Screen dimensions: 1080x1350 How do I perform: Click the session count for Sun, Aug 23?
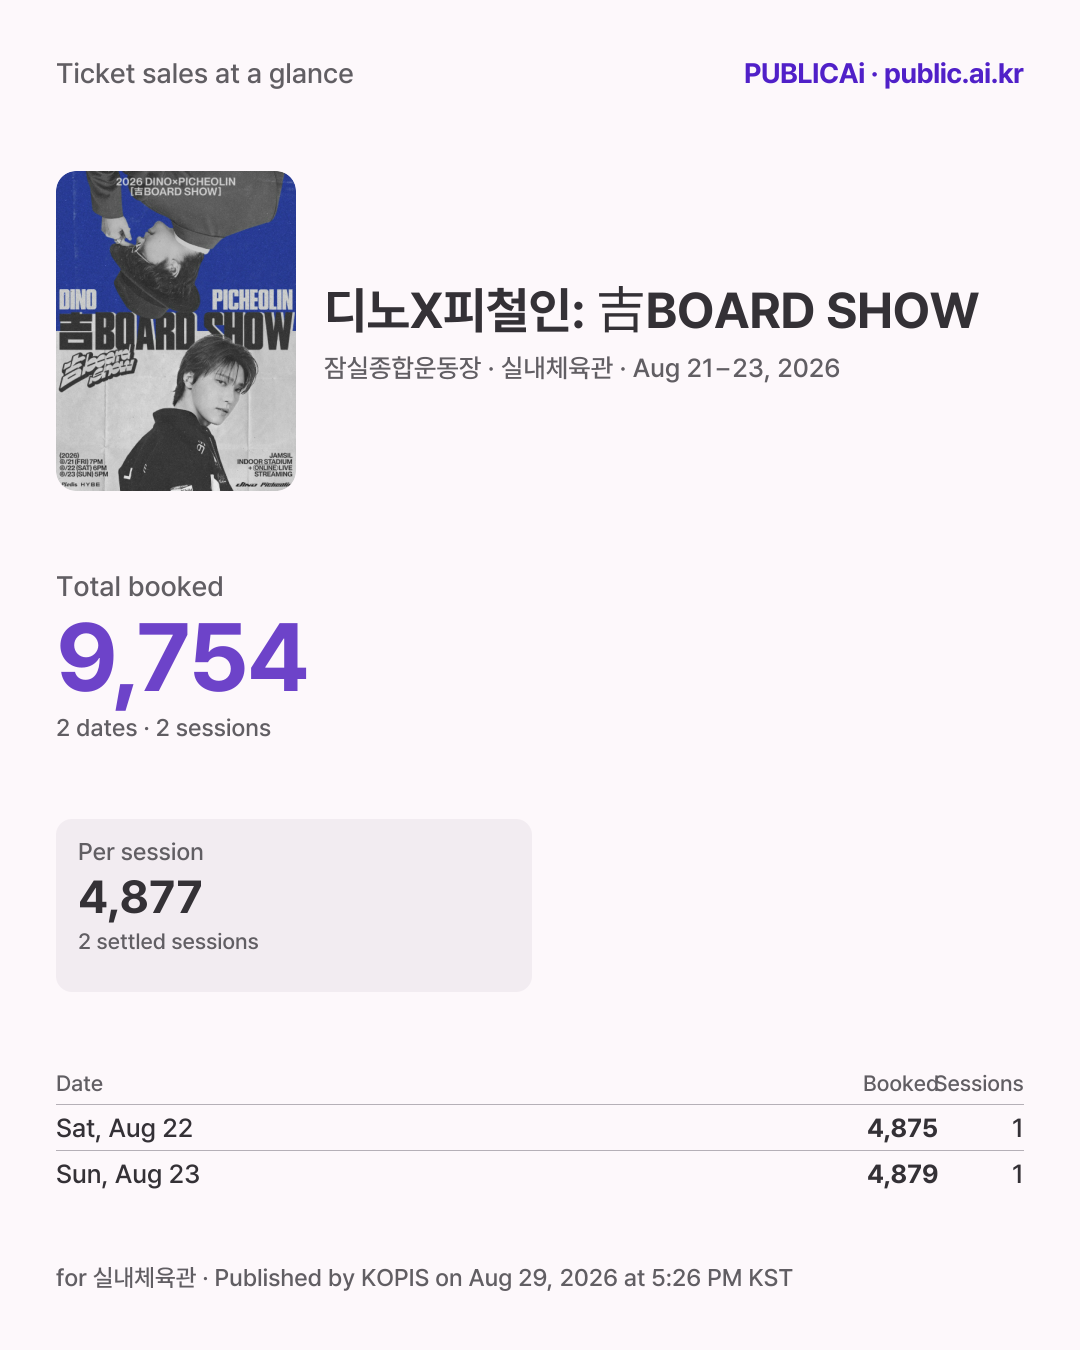pos(1017,1174)
